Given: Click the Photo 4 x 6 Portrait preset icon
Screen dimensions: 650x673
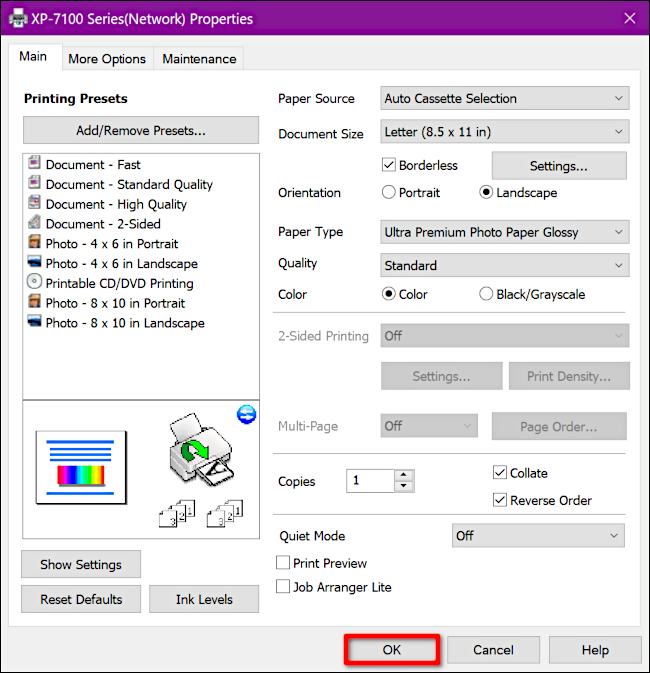Looking at the screenshot, I should pos(34,242).
